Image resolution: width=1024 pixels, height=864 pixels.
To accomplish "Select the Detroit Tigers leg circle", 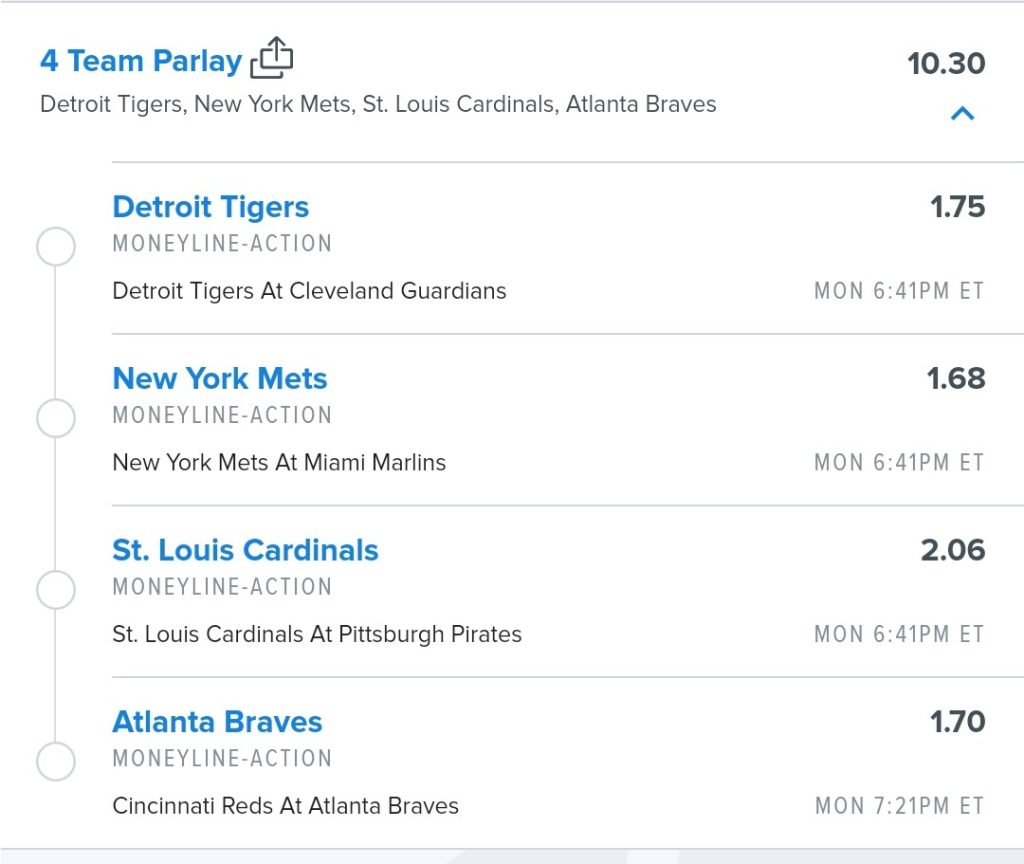I will point(56,246).
